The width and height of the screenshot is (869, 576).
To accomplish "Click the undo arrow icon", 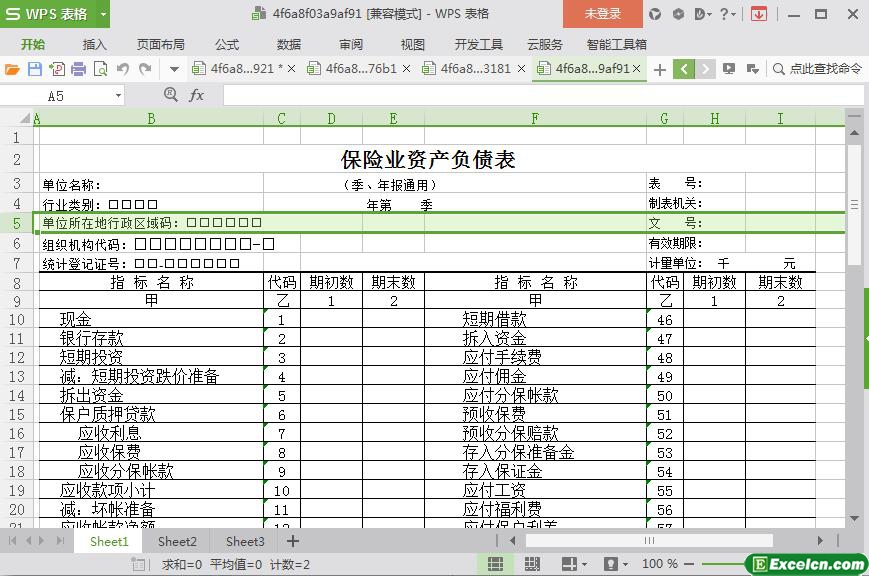I will [122, 69].
